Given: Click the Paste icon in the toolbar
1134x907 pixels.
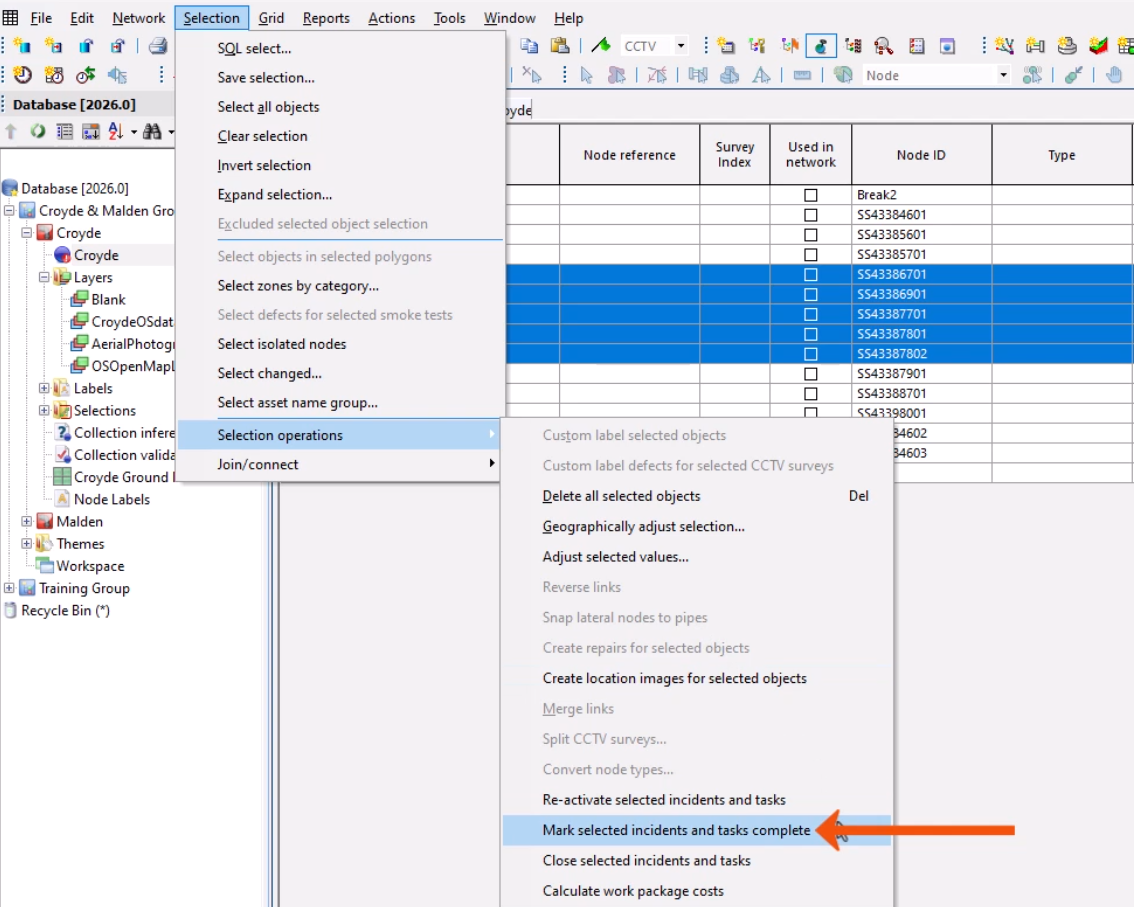Looking at the screenshot, I should pos(560,45).
